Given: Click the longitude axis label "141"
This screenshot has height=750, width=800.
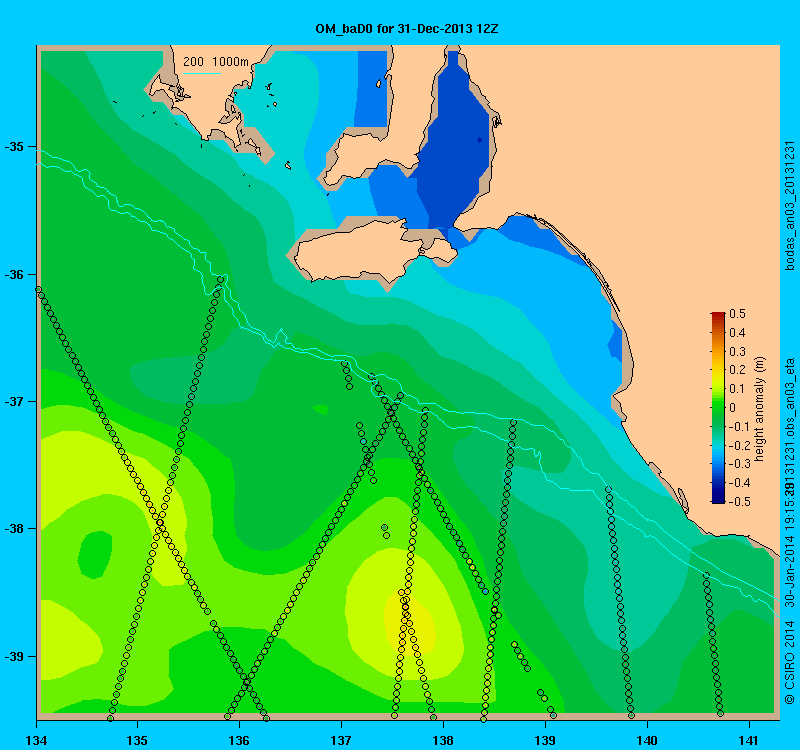Looking at the screenshot, I should 749,740.
